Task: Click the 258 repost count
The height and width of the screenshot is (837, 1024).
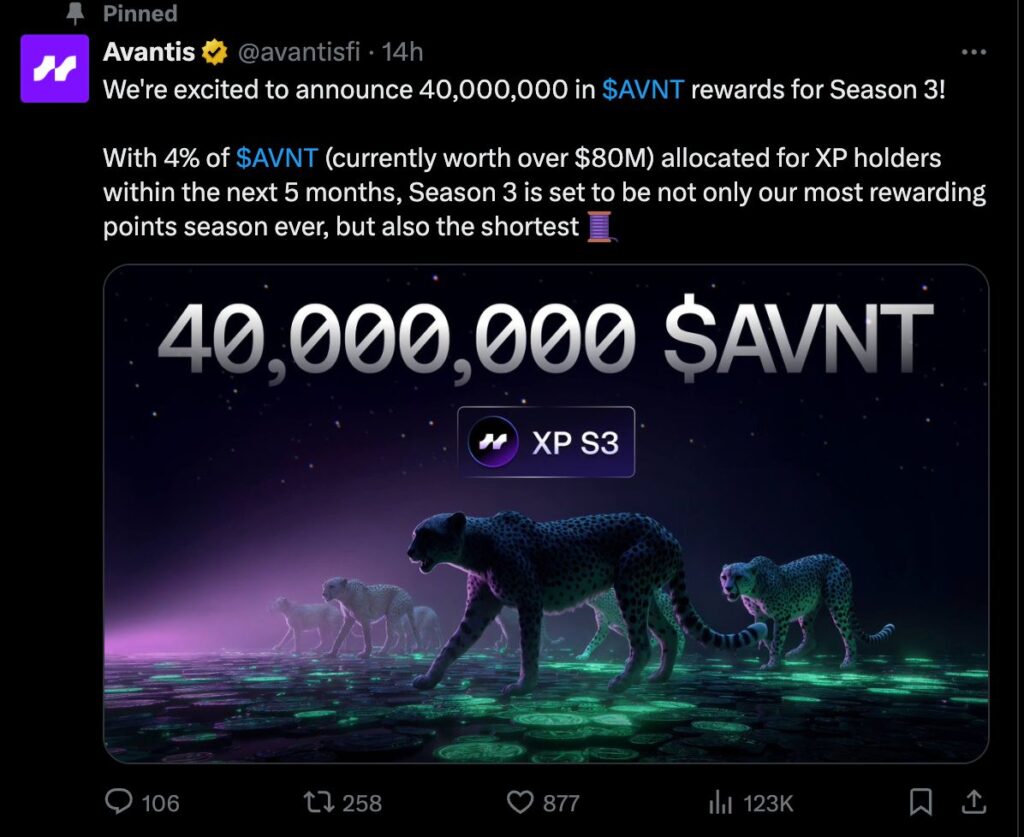Action: [362, 803]
